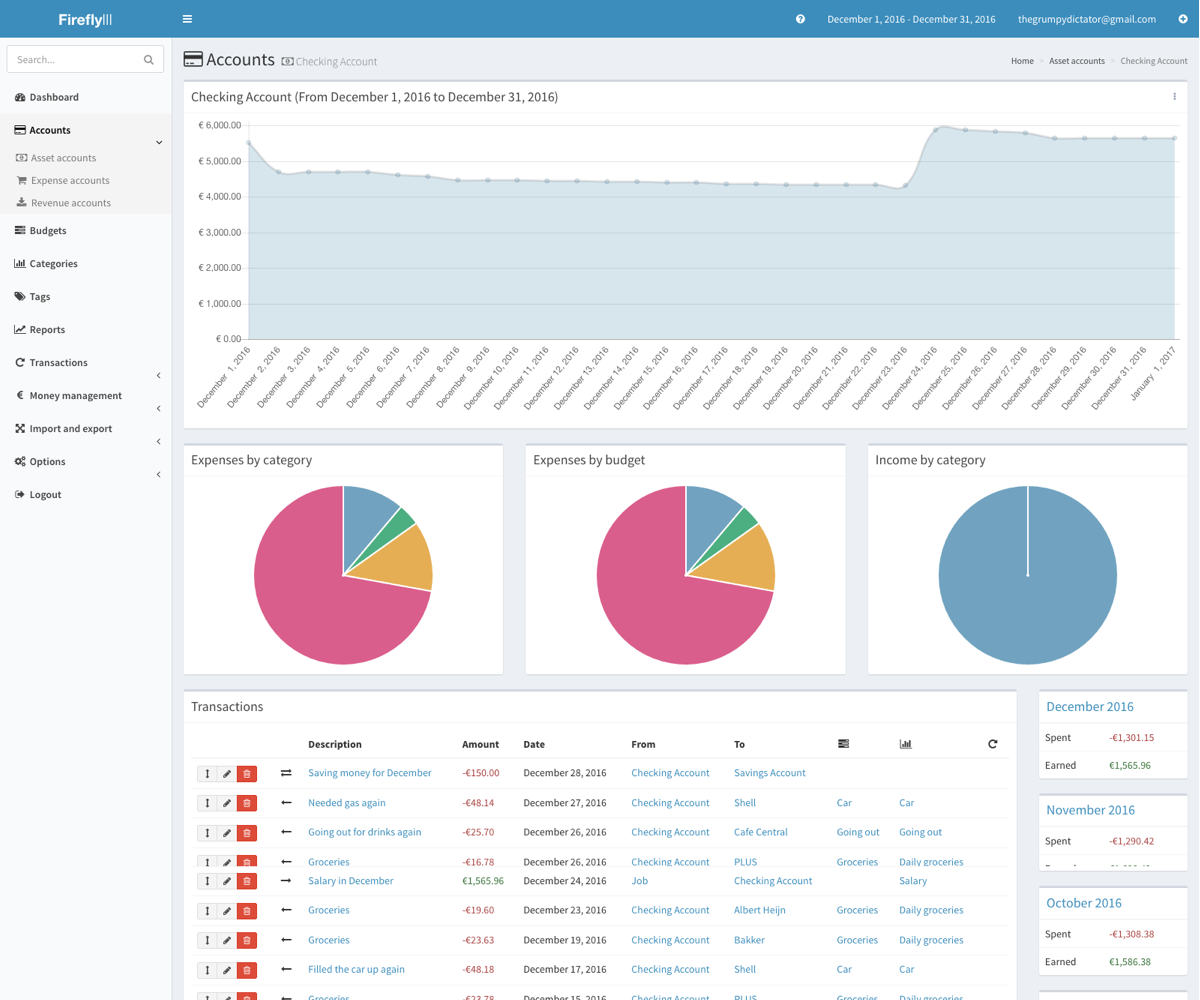Open the chart options three-dot menu
Viewport: 1200px width, 1000px height.
pos(1174,97)
